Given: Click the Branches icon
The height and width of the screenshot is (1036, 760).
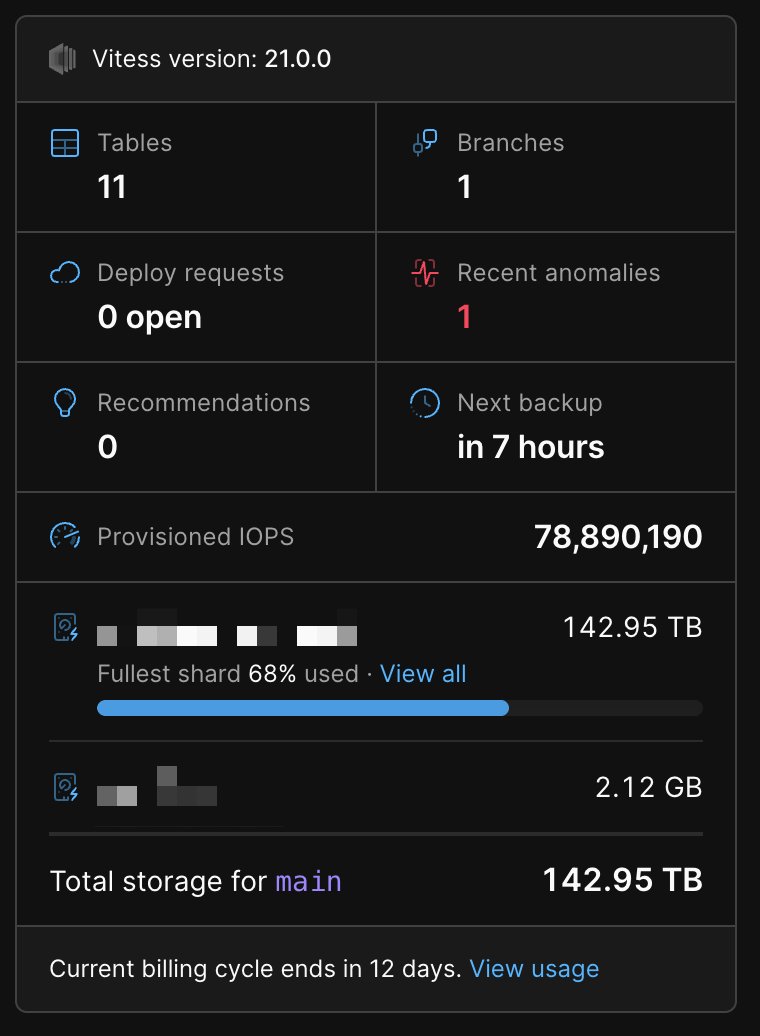Looking at the screenshot, I should pos(424,143).
